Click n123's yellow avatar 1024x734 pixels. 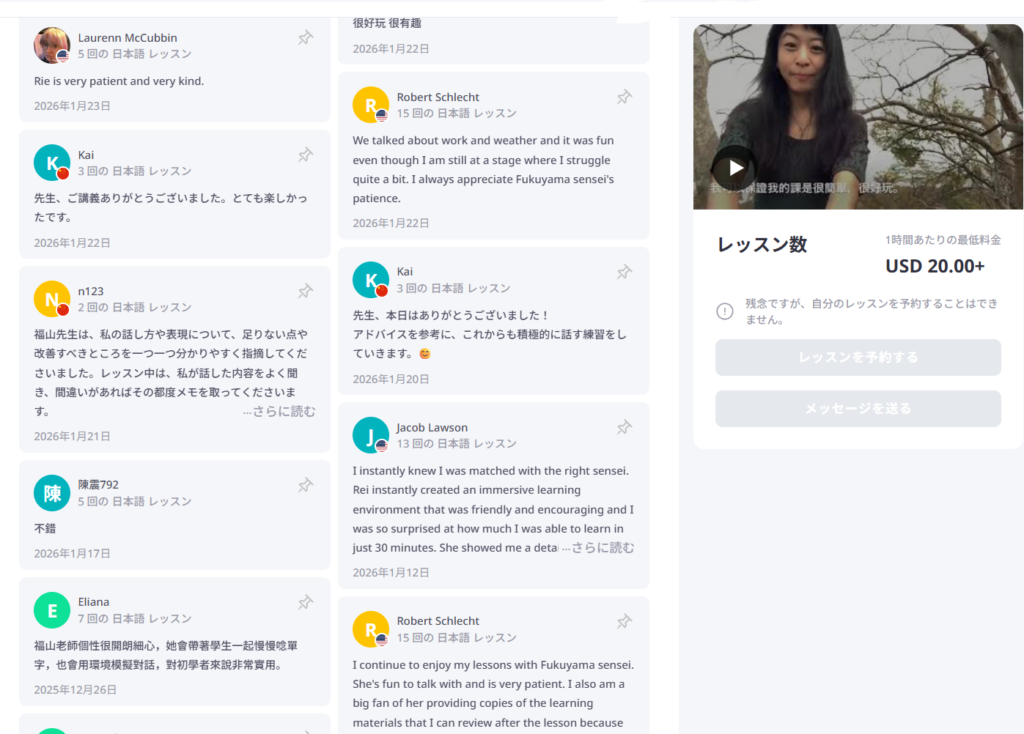pos(52,299)
